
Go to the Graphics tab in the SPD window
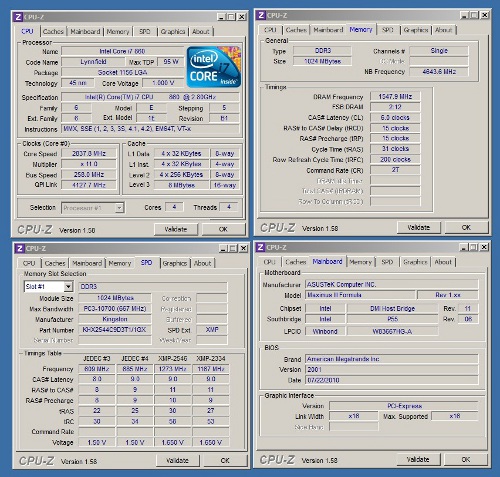[x=175, y=263]
